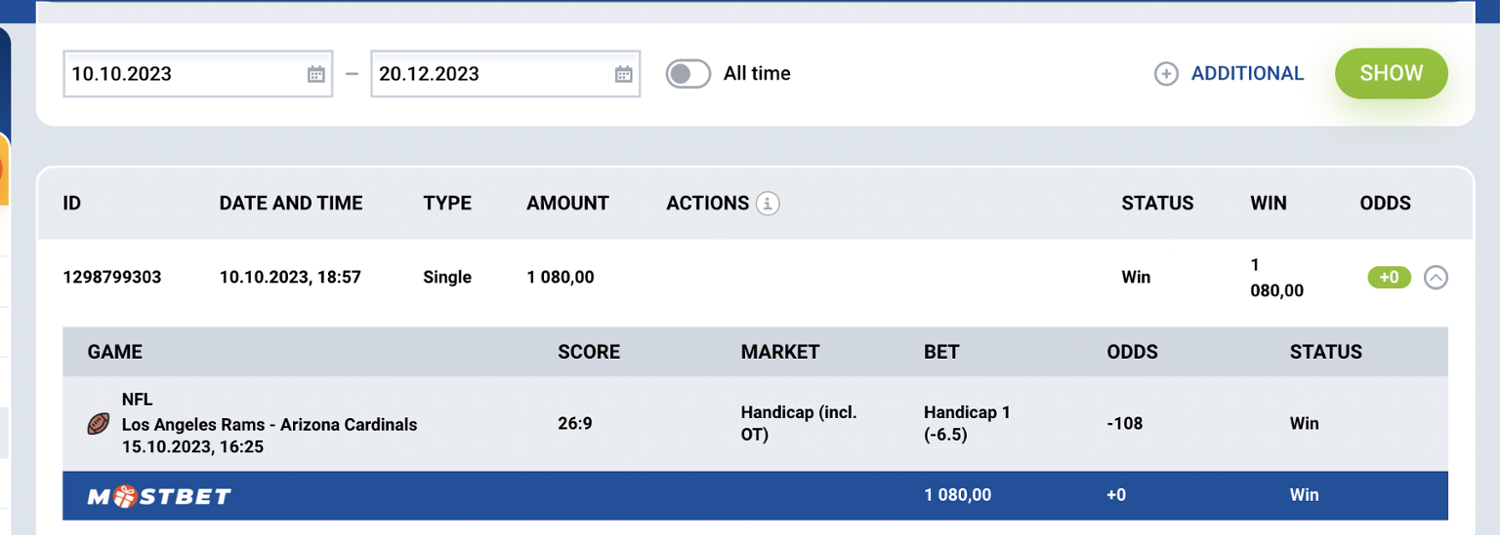Click Los Angeles Rams - Arizona Cardinals game

pyautogui.click(x=269, y=425)
